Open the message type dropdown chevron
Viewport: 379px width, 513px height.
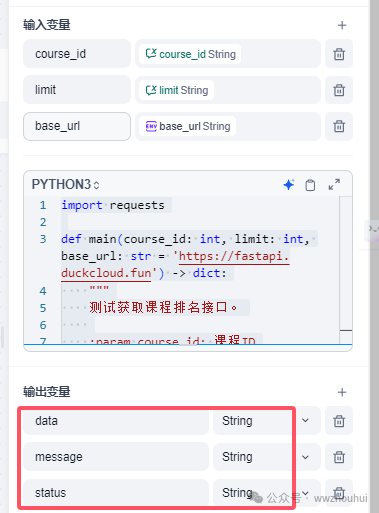point(305,457)
